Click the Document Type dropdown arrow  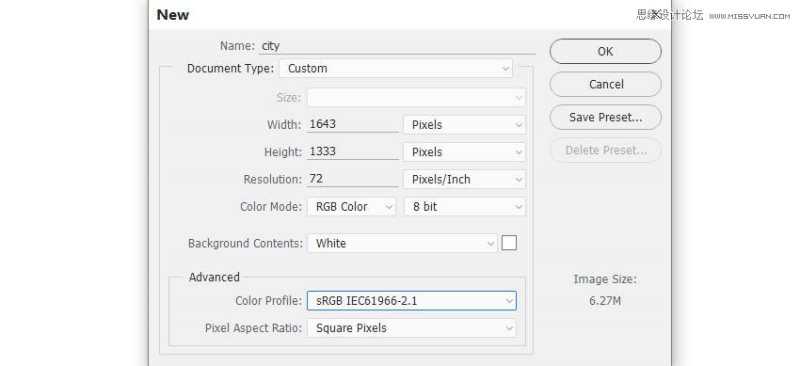click(x=505, y=68)
